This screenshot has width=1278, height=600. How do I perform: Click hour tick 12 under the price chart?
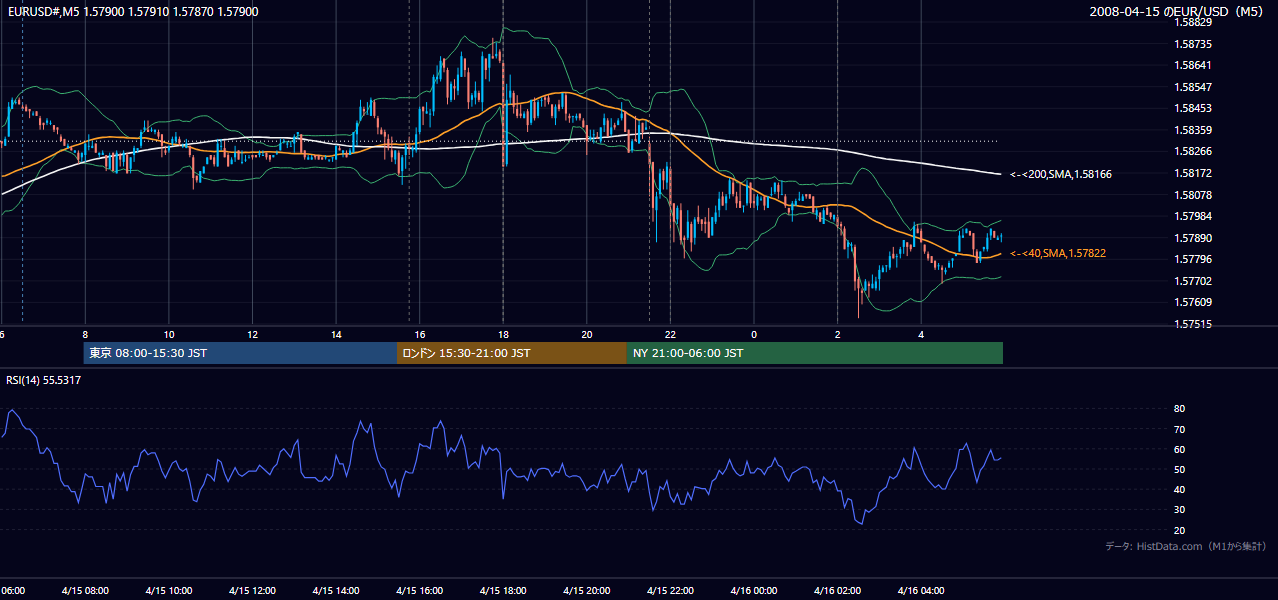click(x=252, y=335)
